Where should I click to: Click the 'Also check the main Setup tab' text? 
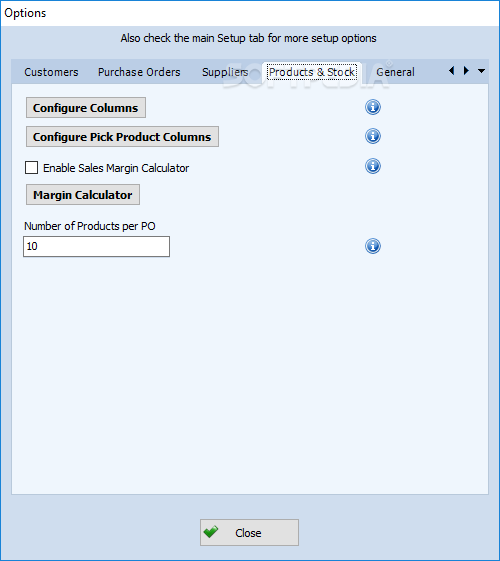tap(249, 38)
